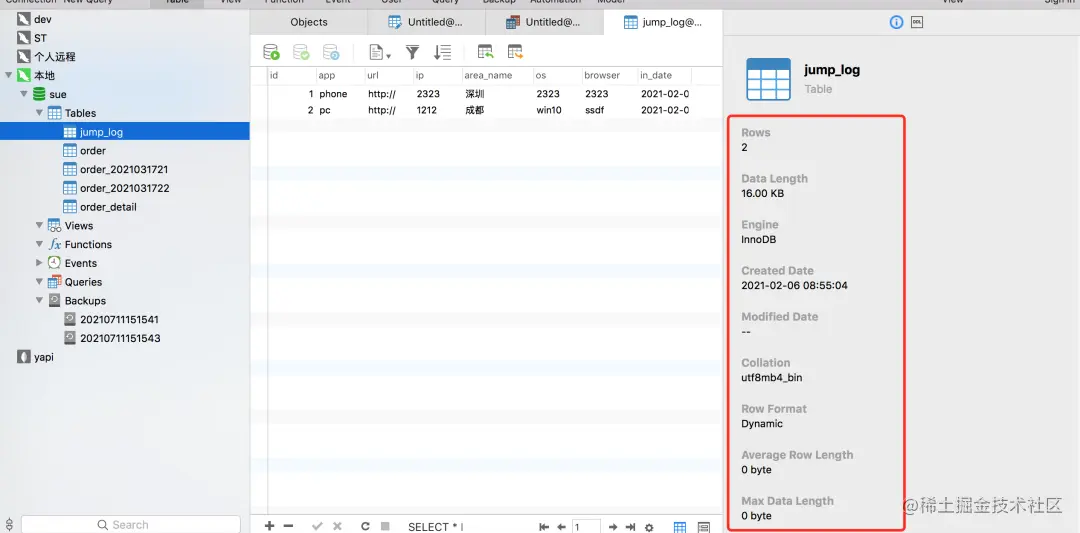This screenshot has height=533, width=1080.
Task: Open Untitled tab with brown table icon
Action: click(544, 22)
